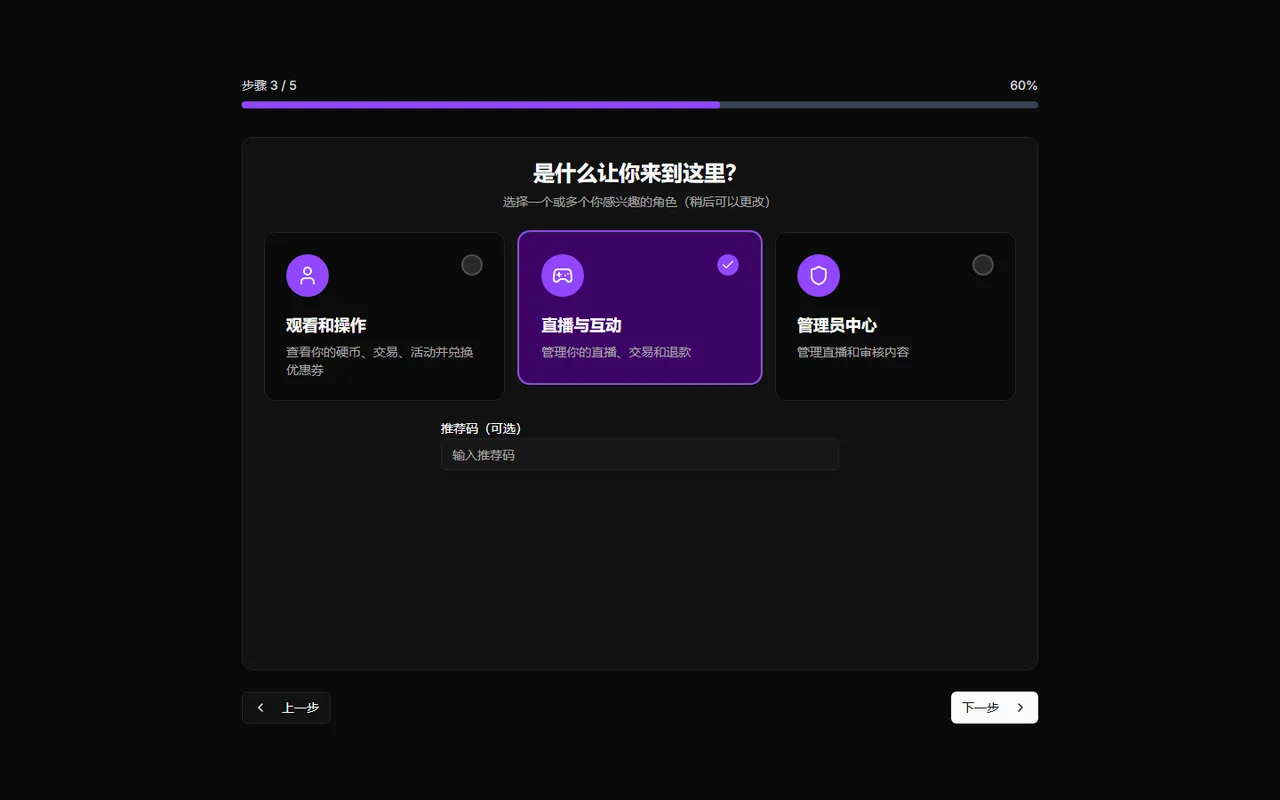Image resolution: width=1280 pixels, height=800 pixels.
Task: Continue with the 下一步 button
Action: 994,707
